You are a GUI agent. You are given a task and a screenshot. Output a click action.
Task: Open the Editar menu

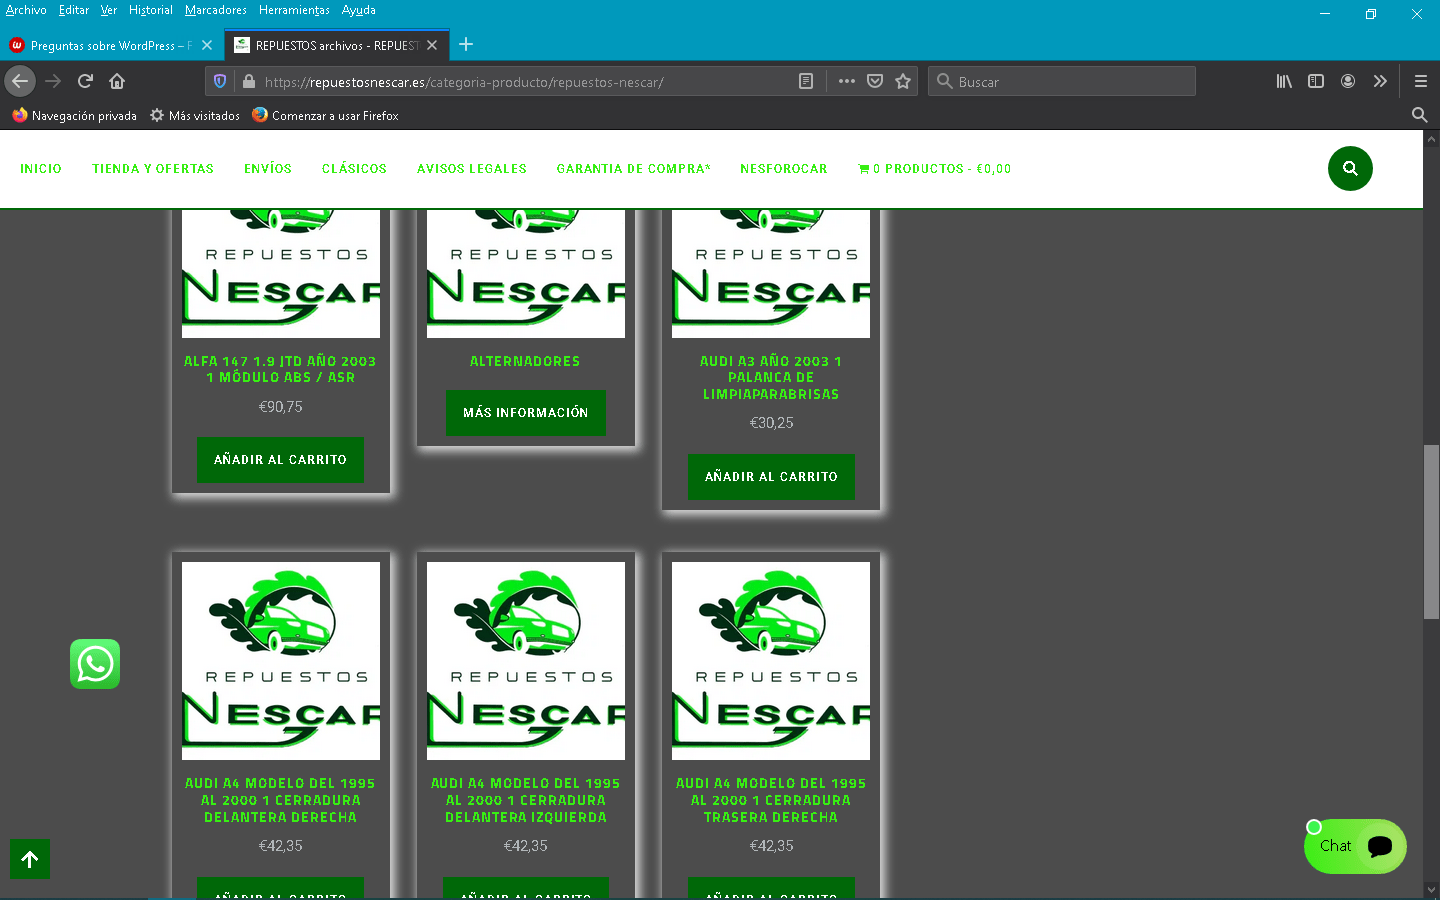click(74, 10)
